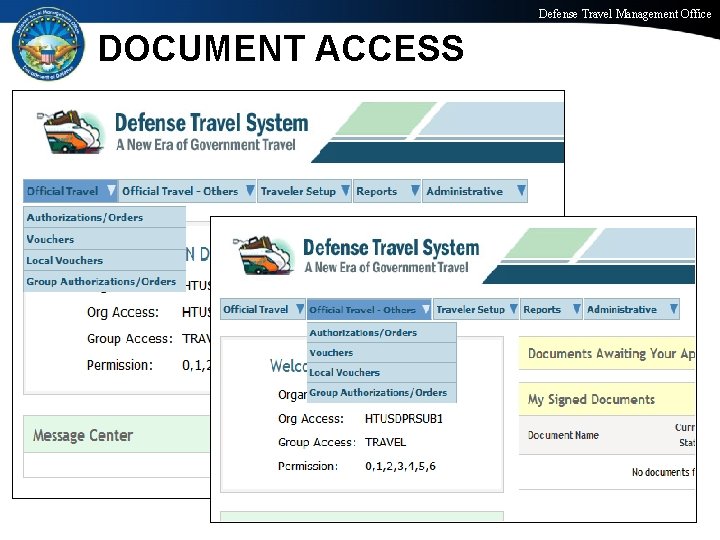
Task: Click Official Travel dropdown arrow in front window
Action: (300, 309)
